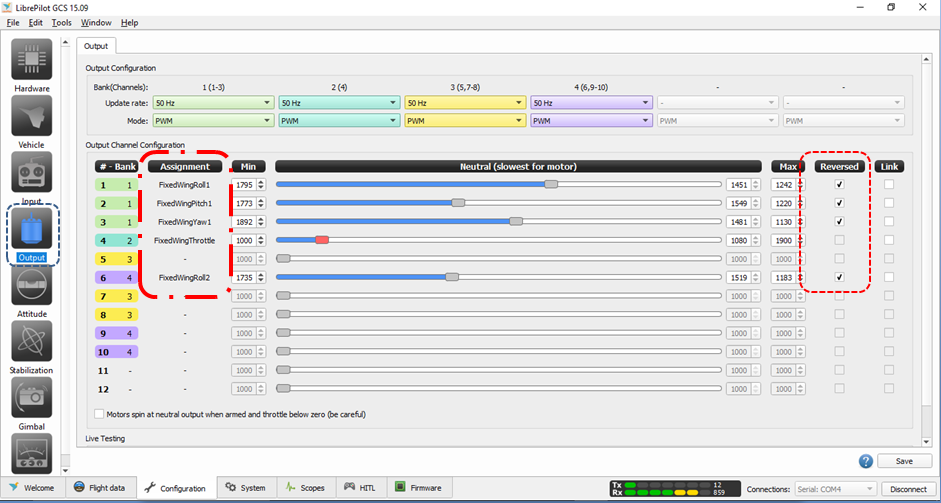Open bank 1 update rate dropdown

coord(214,103)
